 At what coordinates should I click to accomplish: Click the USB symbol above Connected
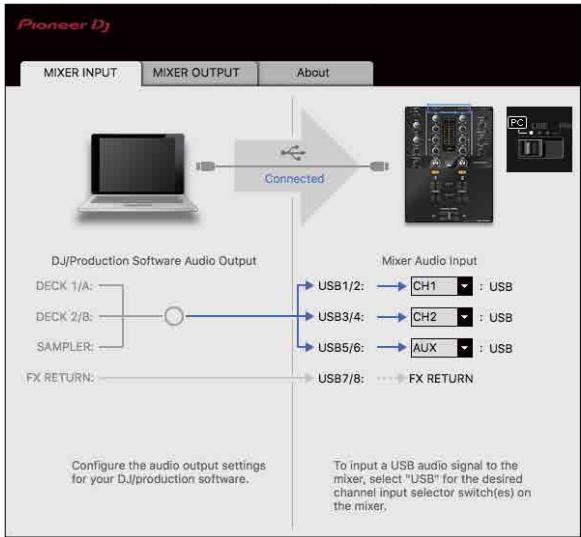coord(293,152)
